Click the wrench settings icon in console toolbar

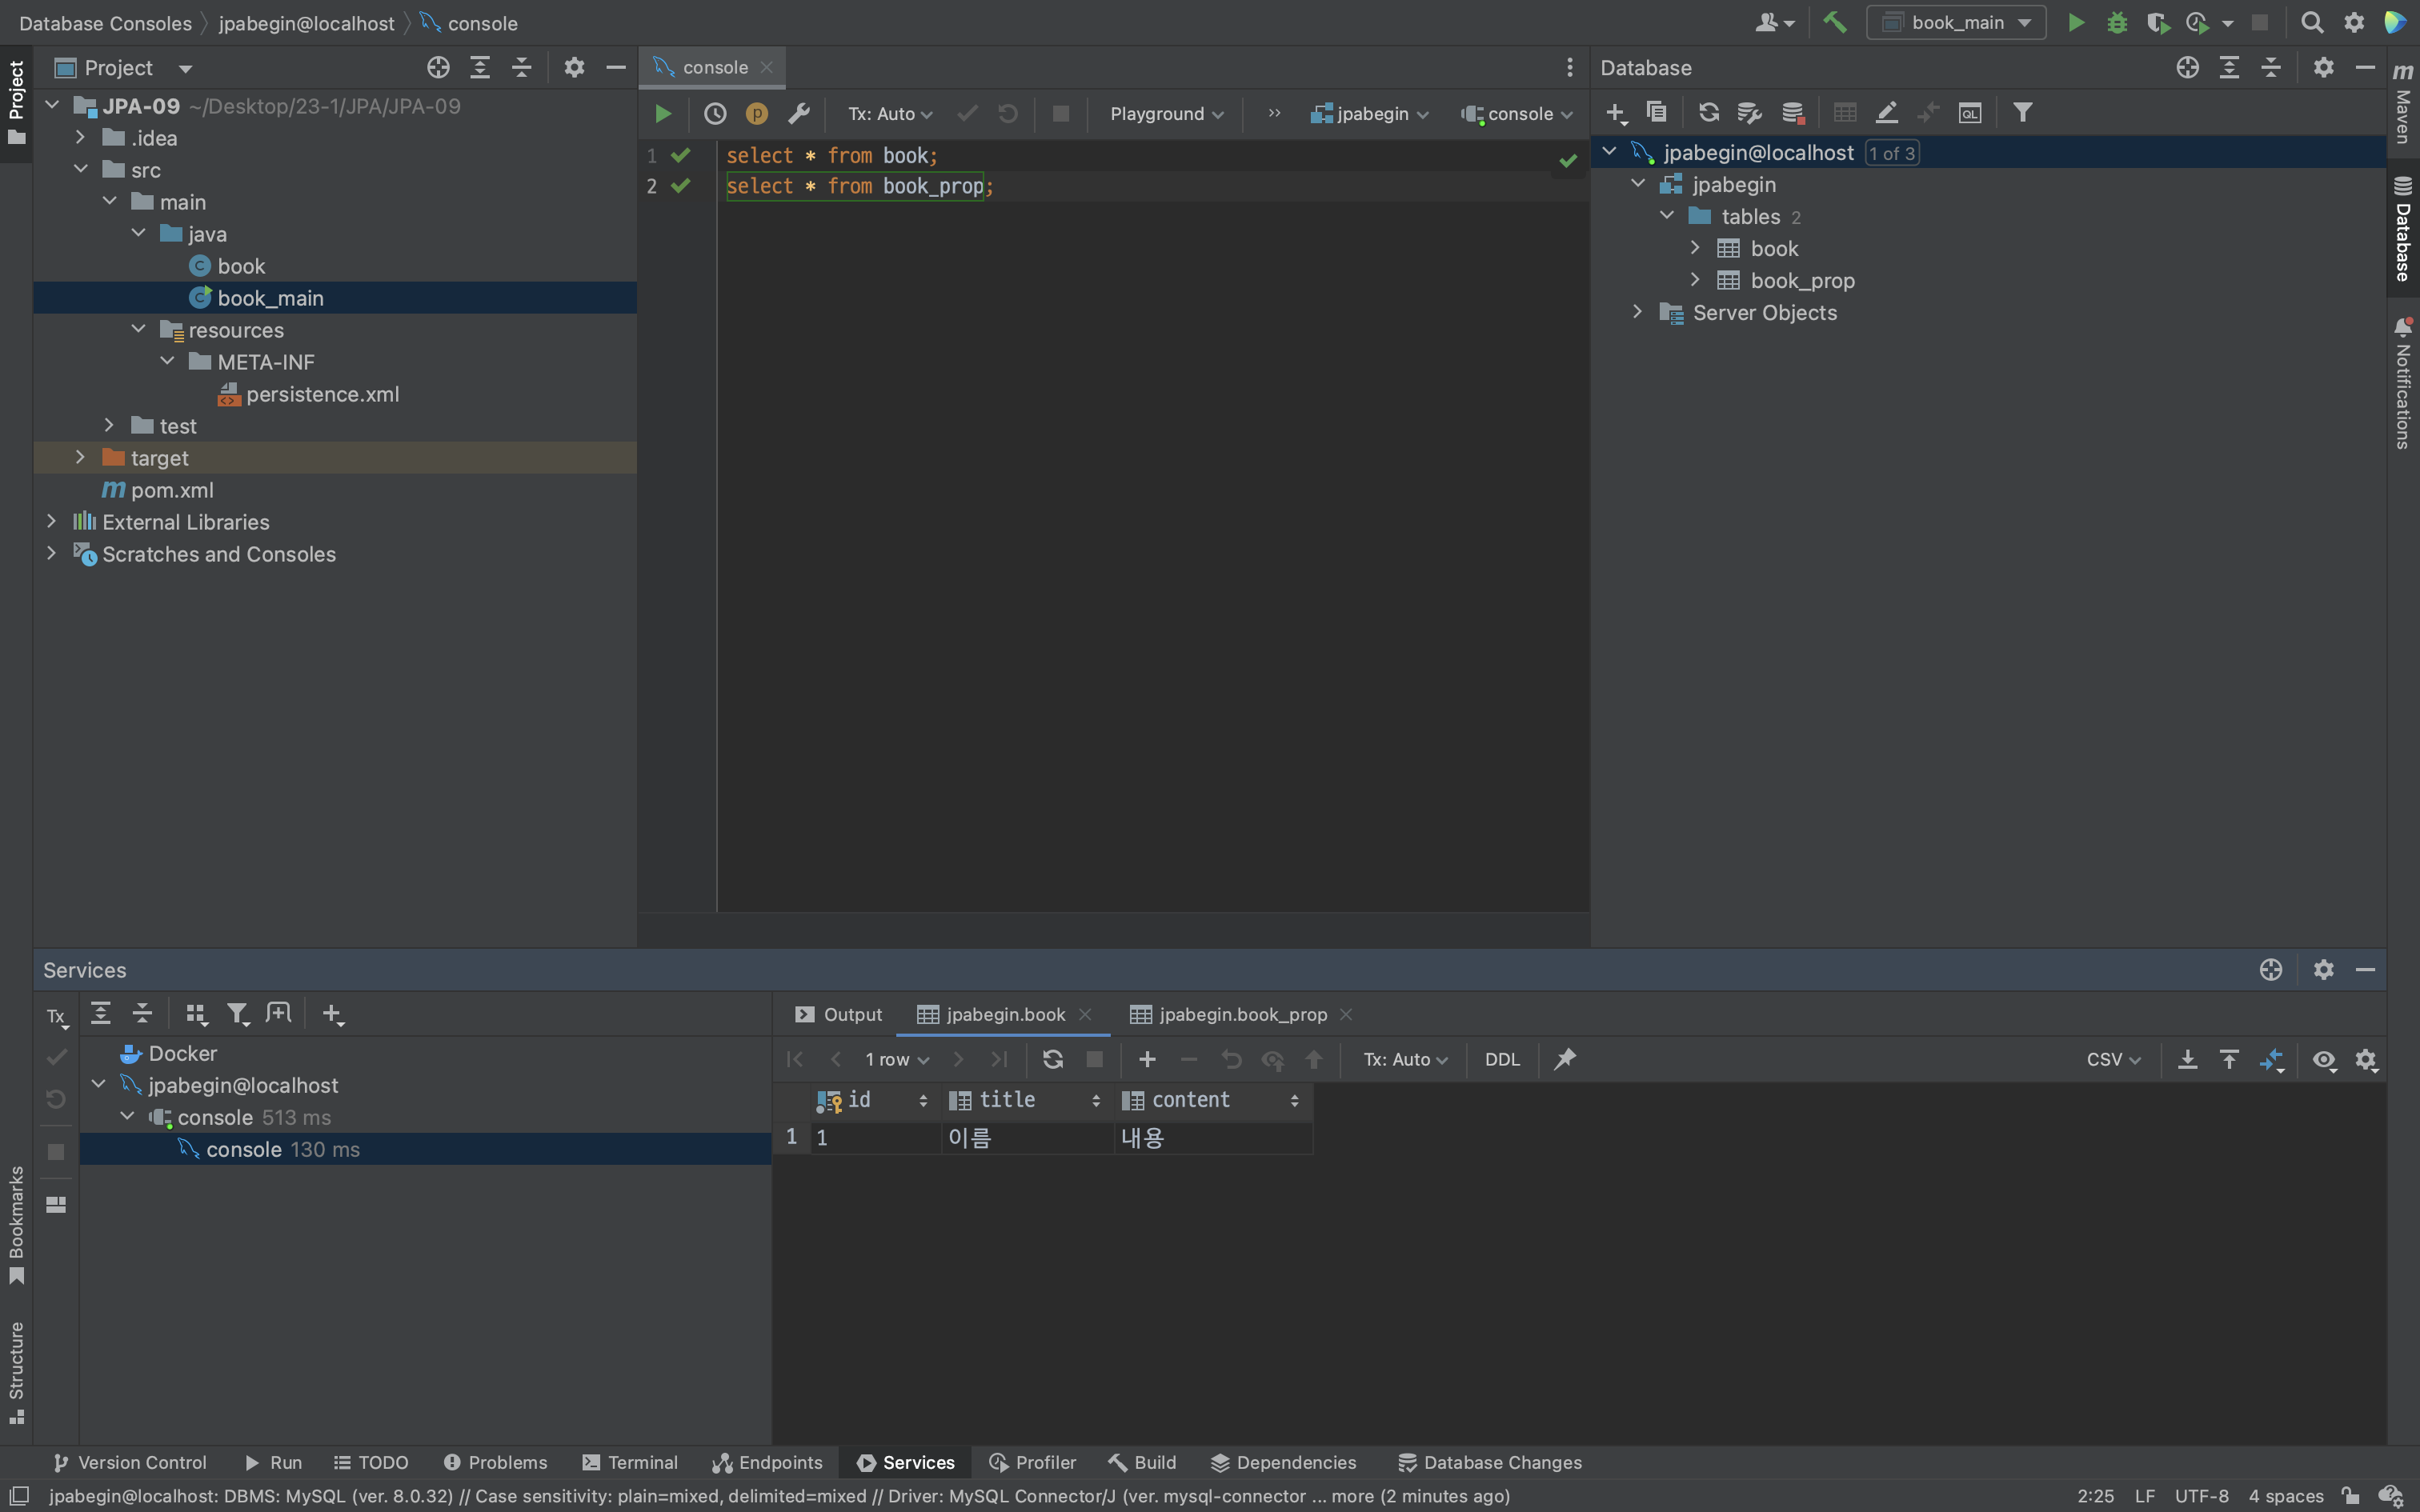pos(798,114)
